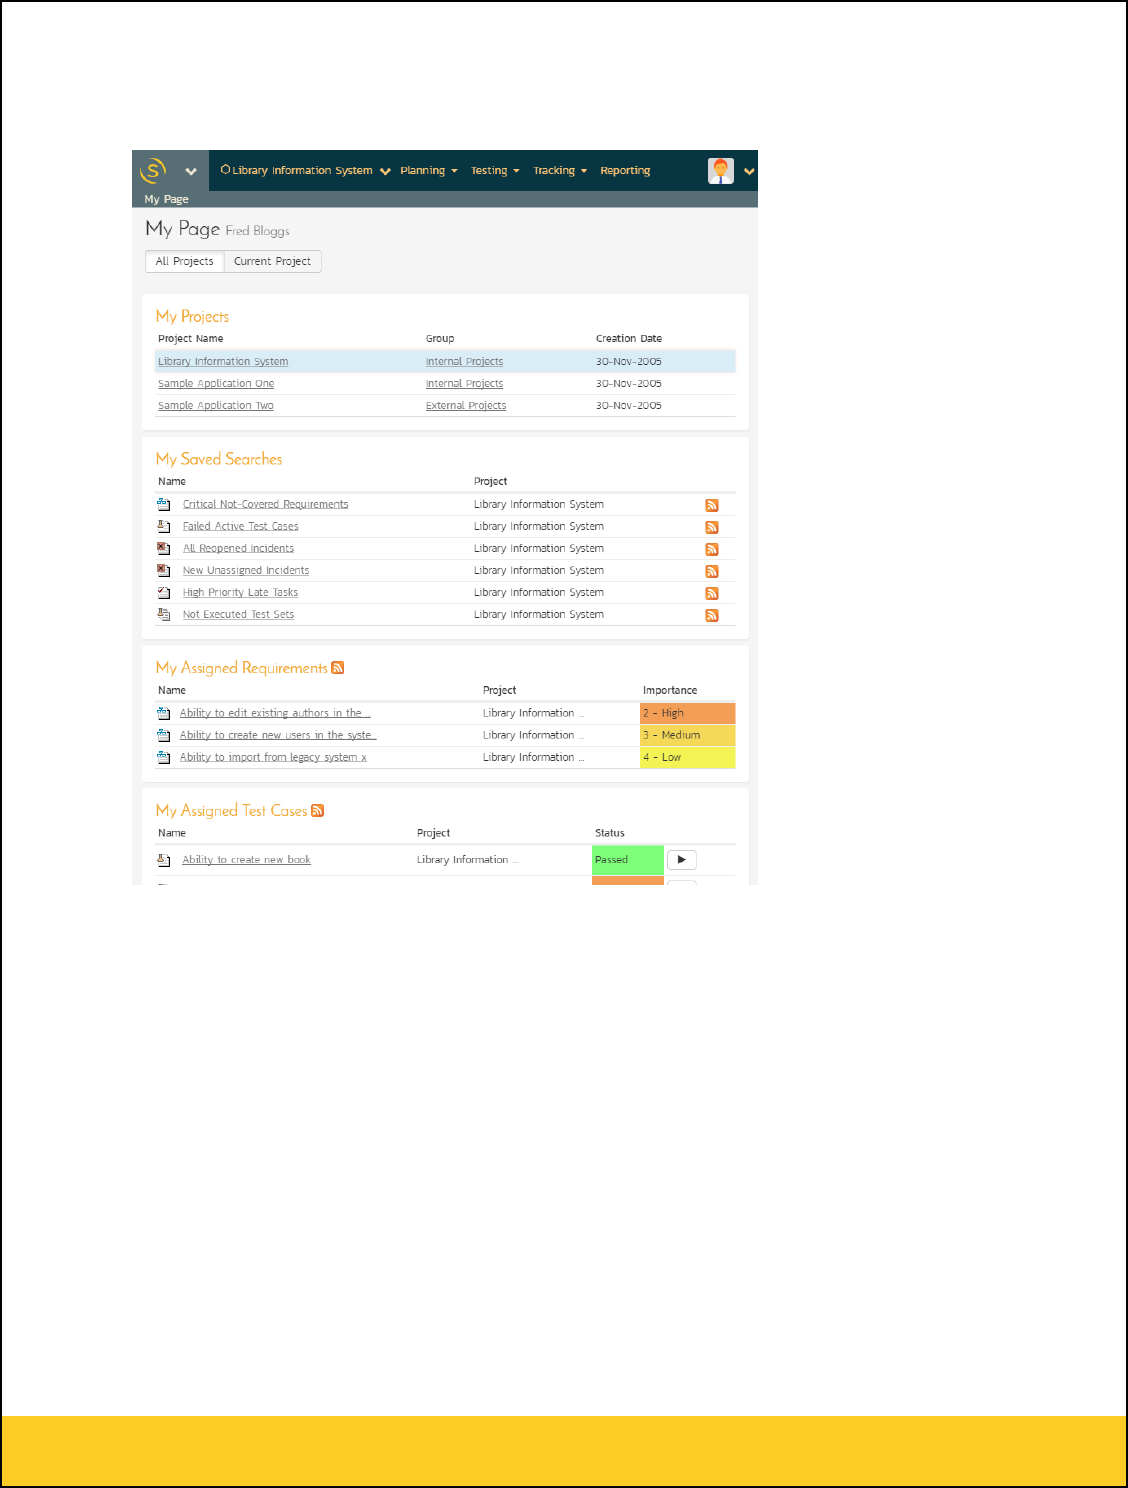Open All Reopened Incidents saved search
The image size is (1128, 1488).
[x=238, y=549]
